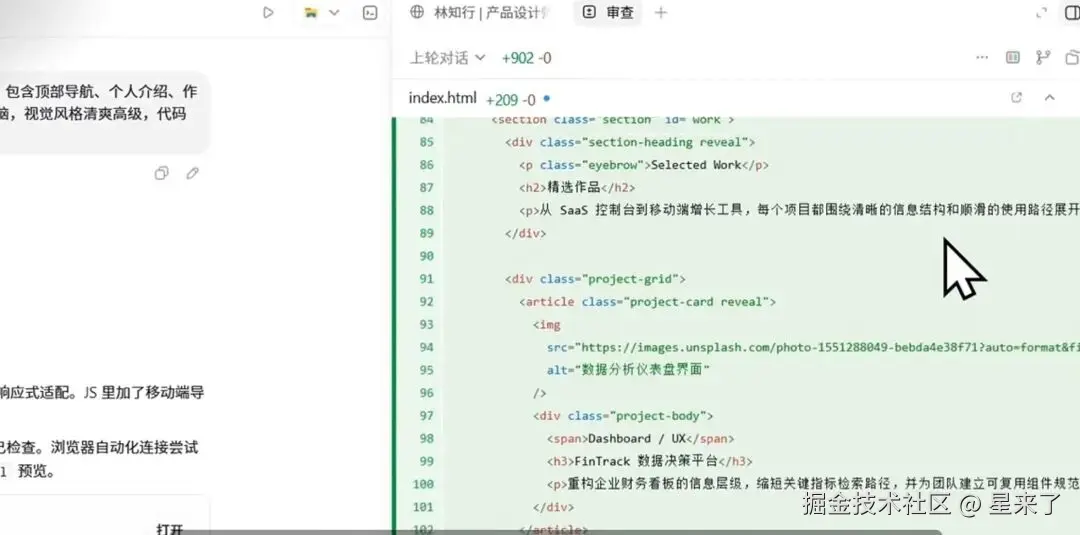Click the <img tag on line 93
Viewport: 1080px width, 535px height.
[x=546, y=324]
